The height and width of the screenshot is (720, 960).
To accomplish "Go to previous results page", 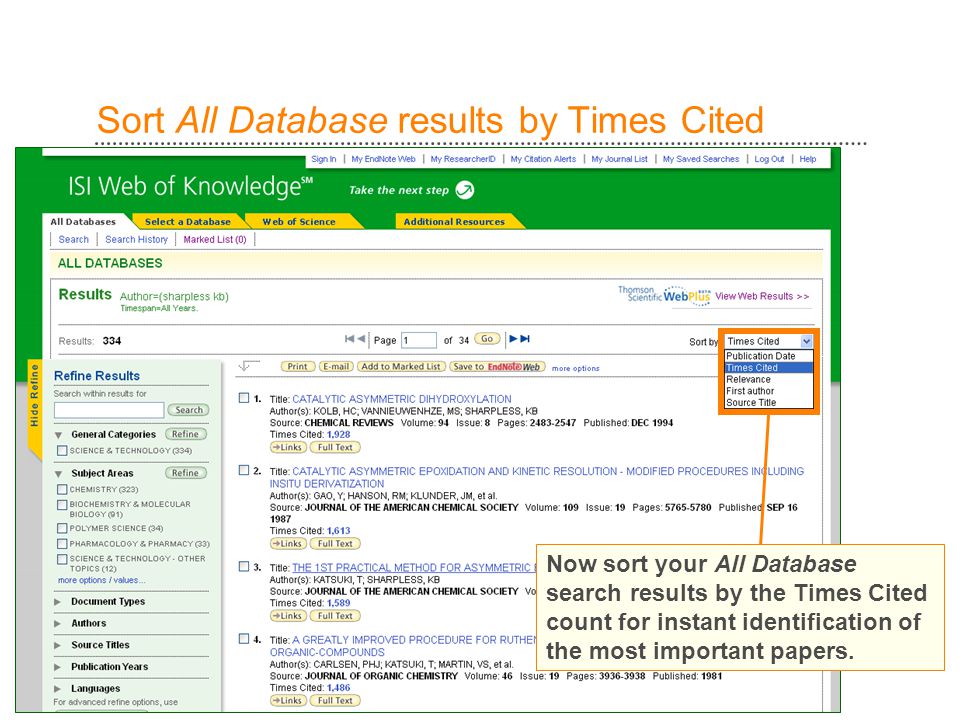I will coord(361,339).
